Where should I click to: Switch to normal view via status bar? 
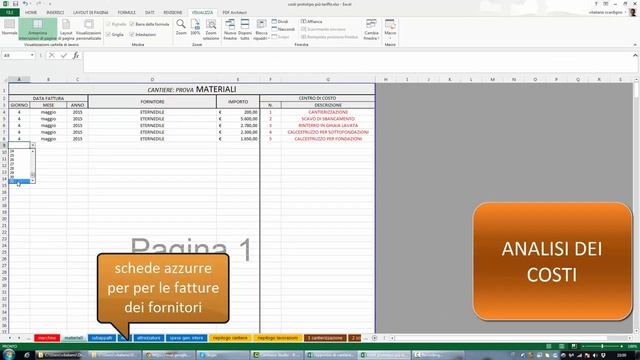(x=549, y=347)
